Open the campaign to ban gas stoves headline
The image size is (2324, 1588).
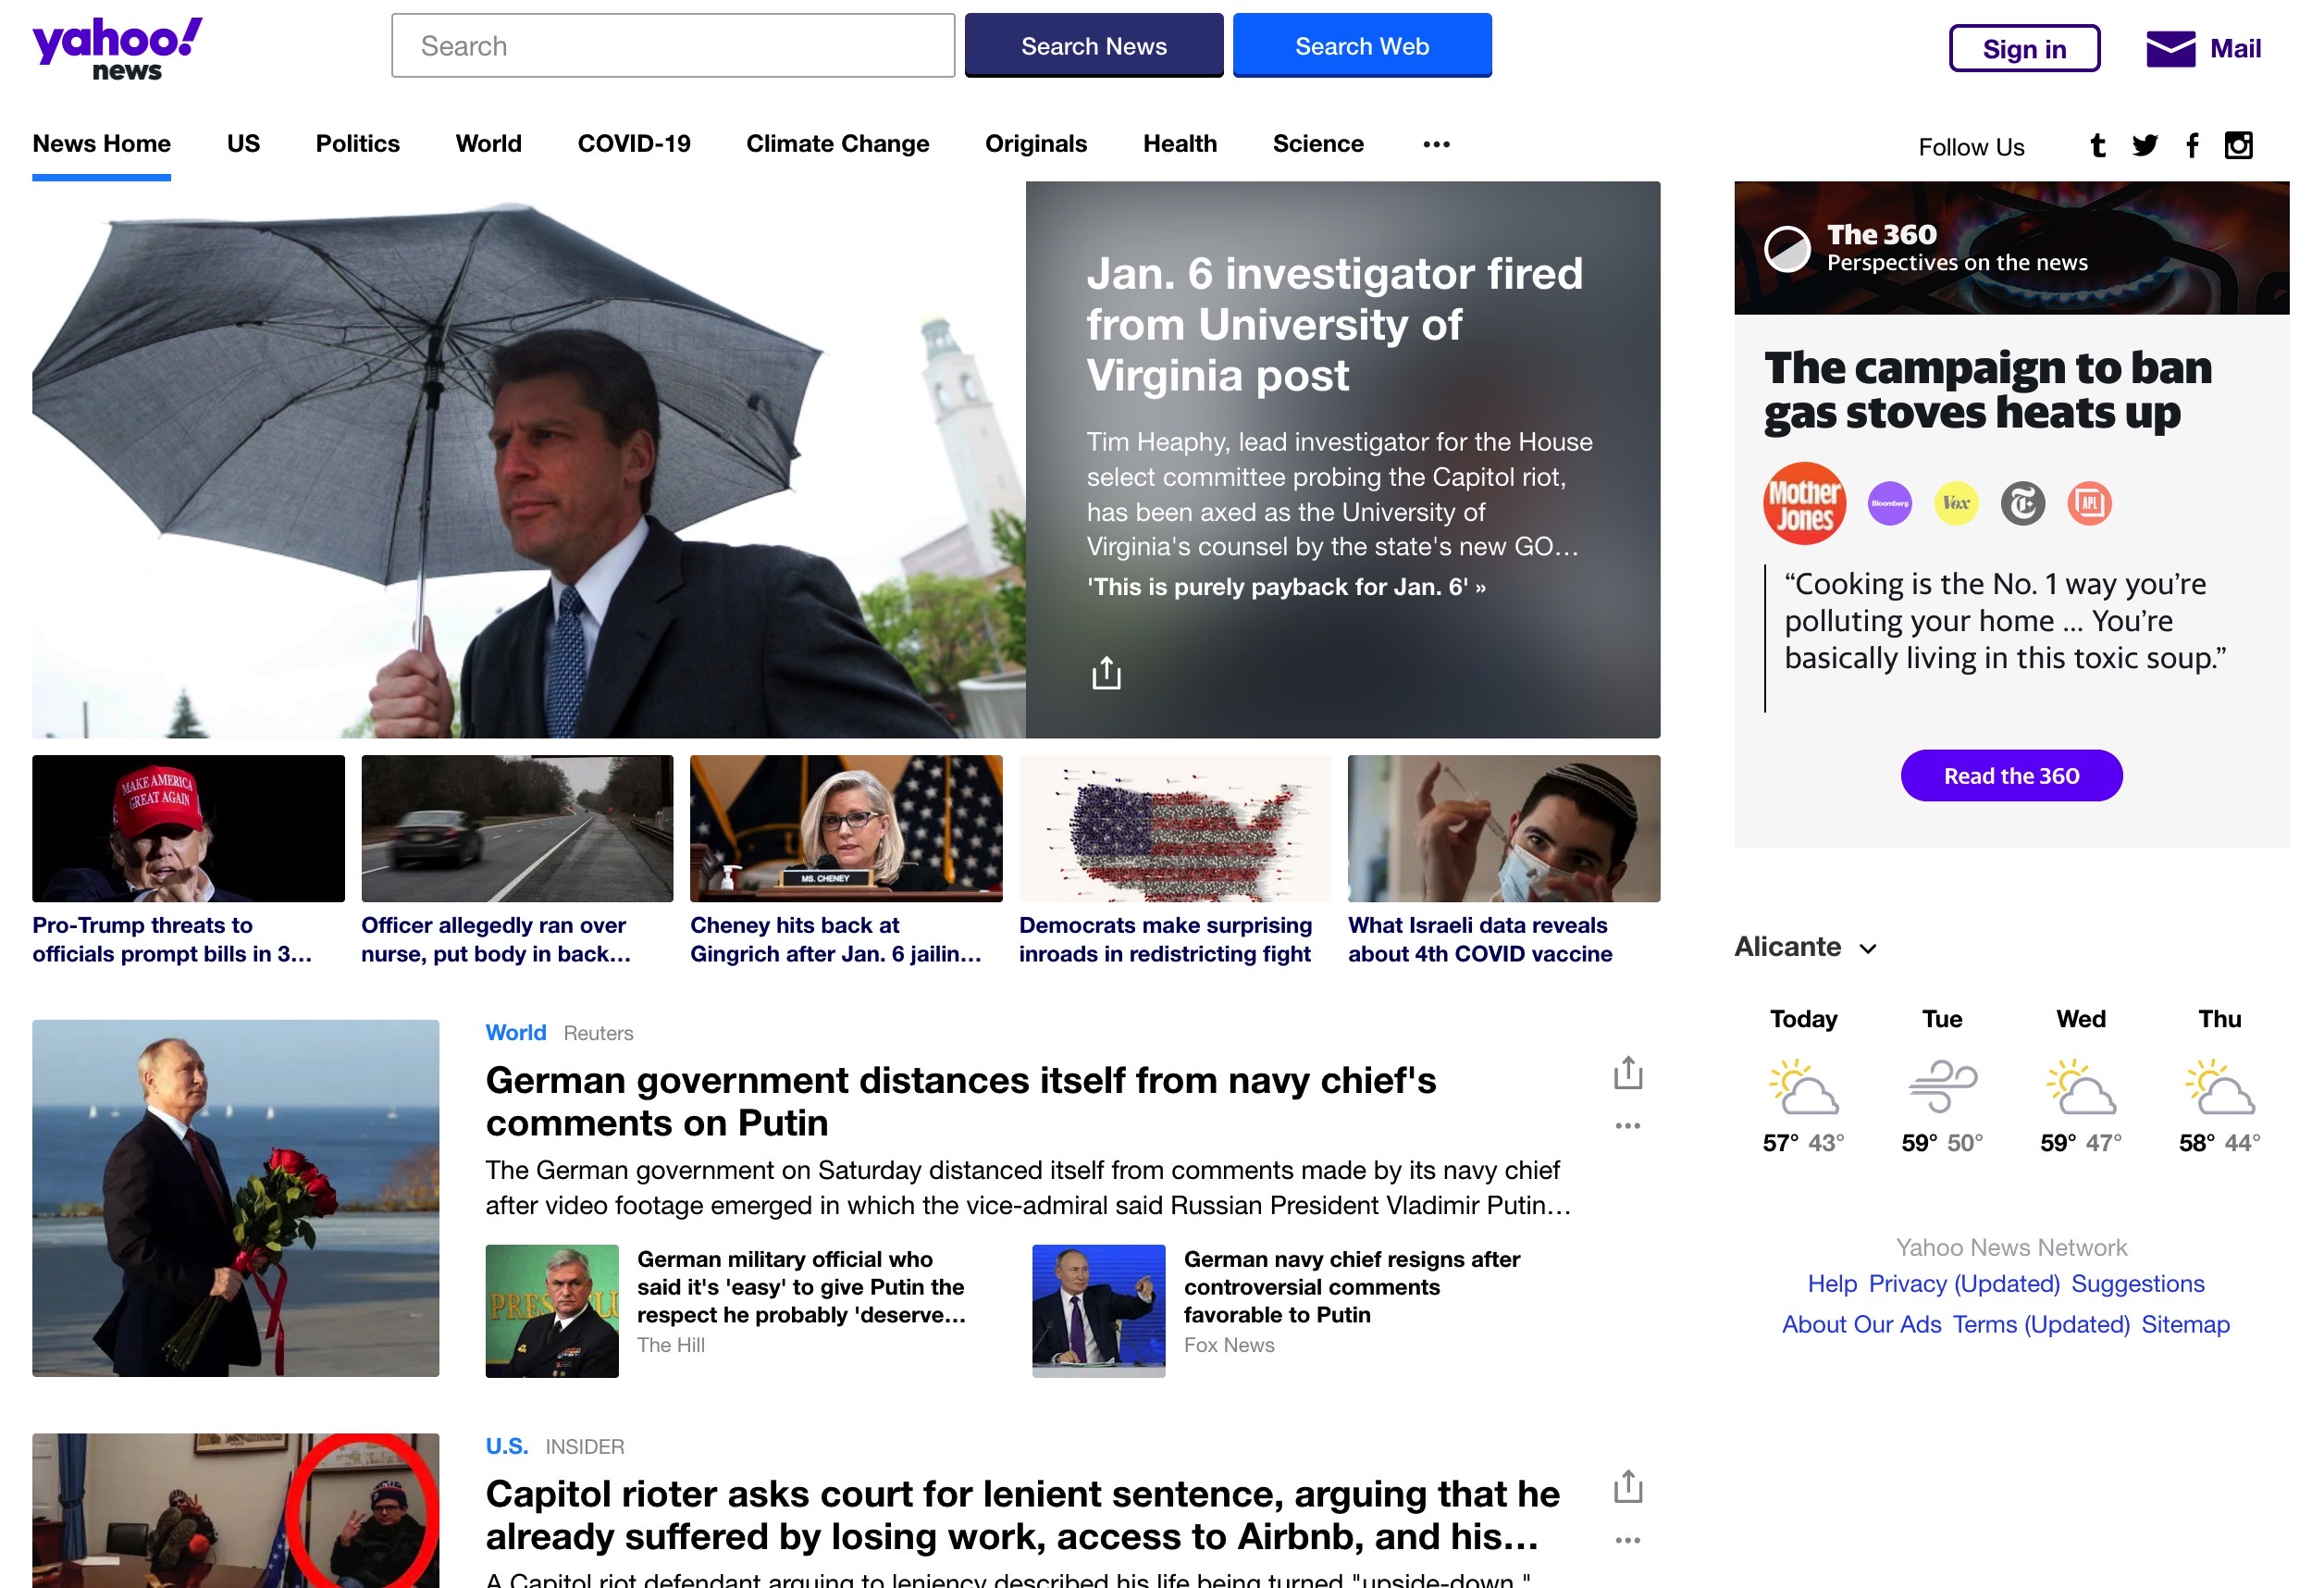[x=1987, y=390]
